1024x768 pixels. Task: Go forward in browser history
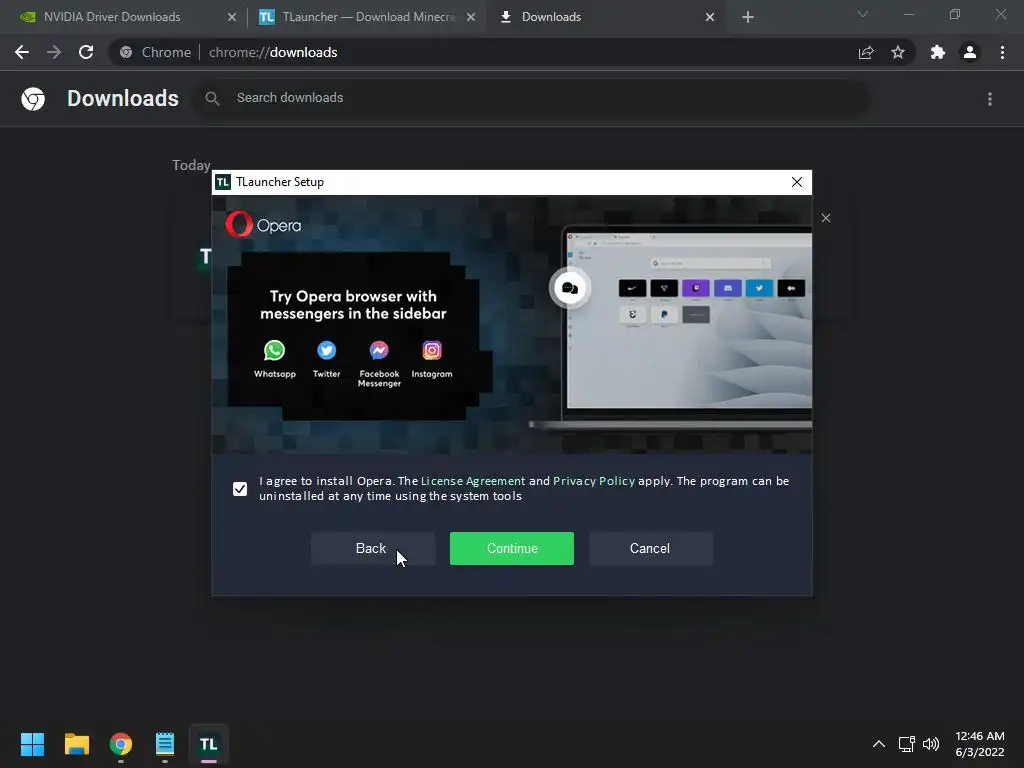click(x=54, y=52)
